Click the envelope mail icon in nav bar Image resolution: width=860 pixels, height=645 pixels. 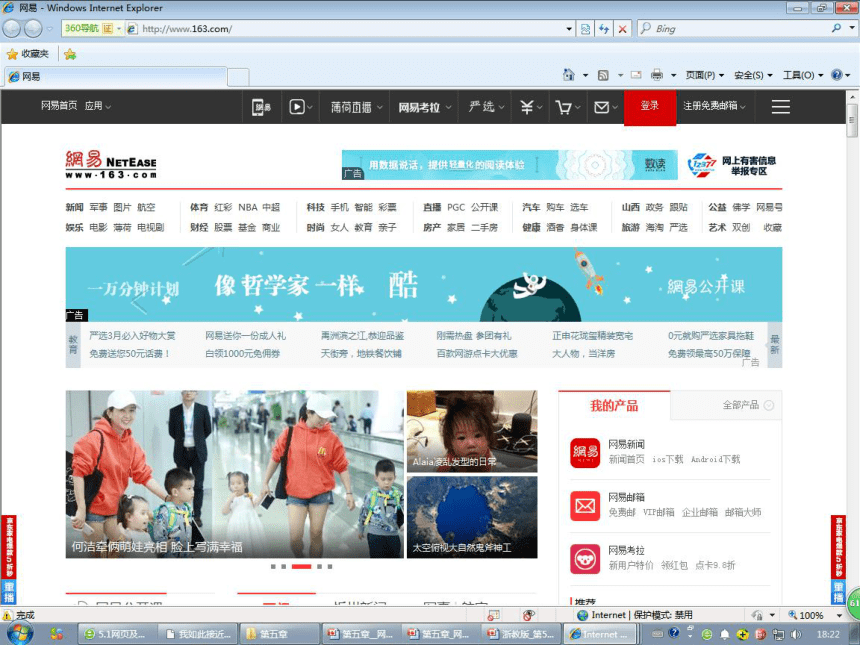coord(602,107)
